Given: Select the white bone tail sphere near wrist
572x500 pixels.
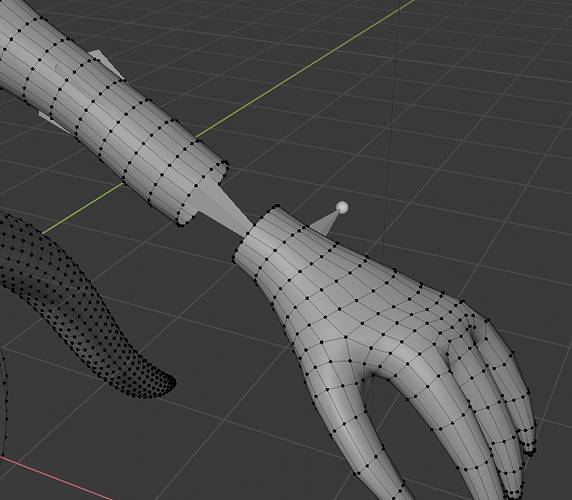Looking at the screenshot, I should tap(342, 208).
